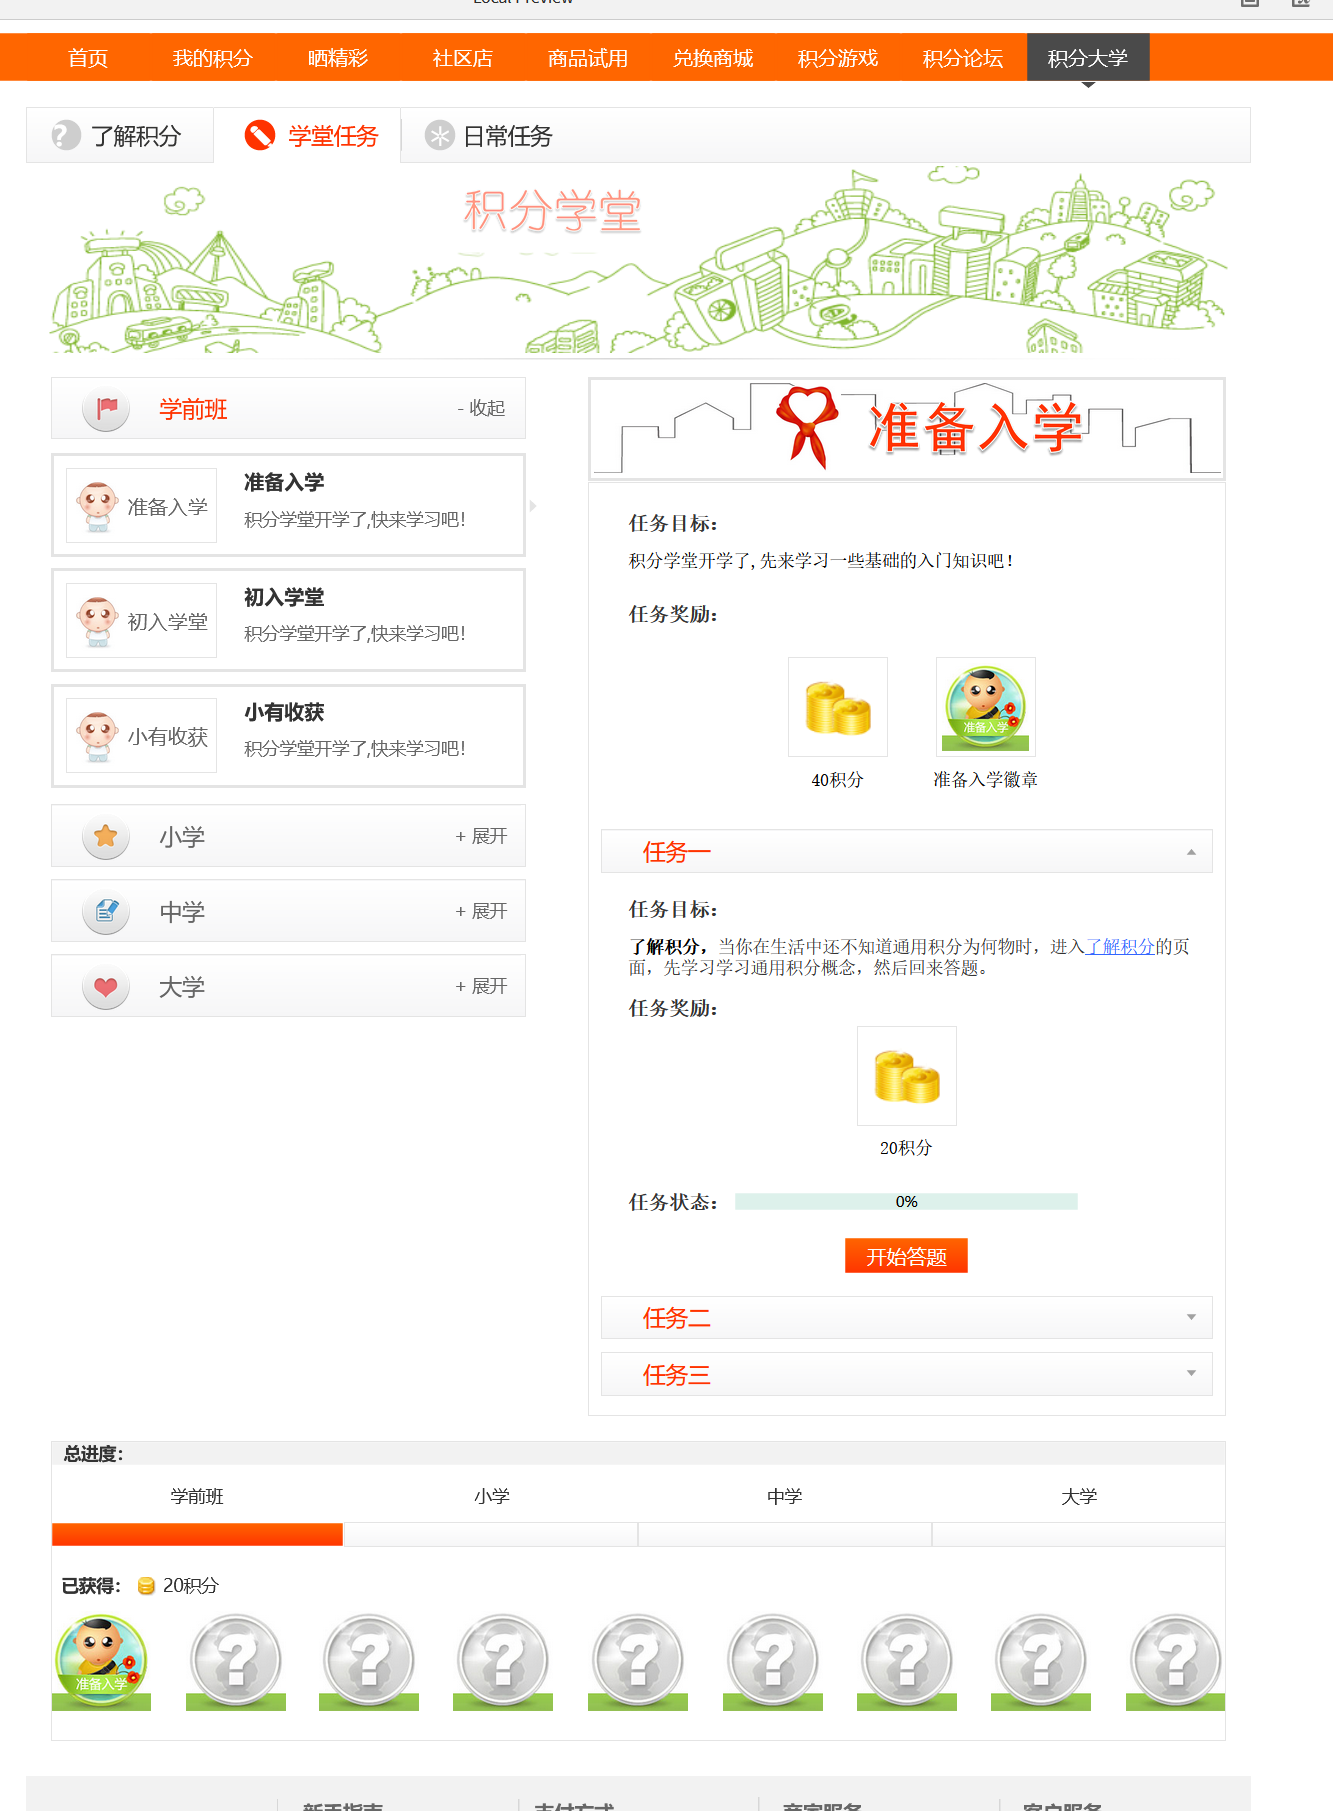
Task: Click the red pencil icon next to 学堂任务
Action: point(260,135)
